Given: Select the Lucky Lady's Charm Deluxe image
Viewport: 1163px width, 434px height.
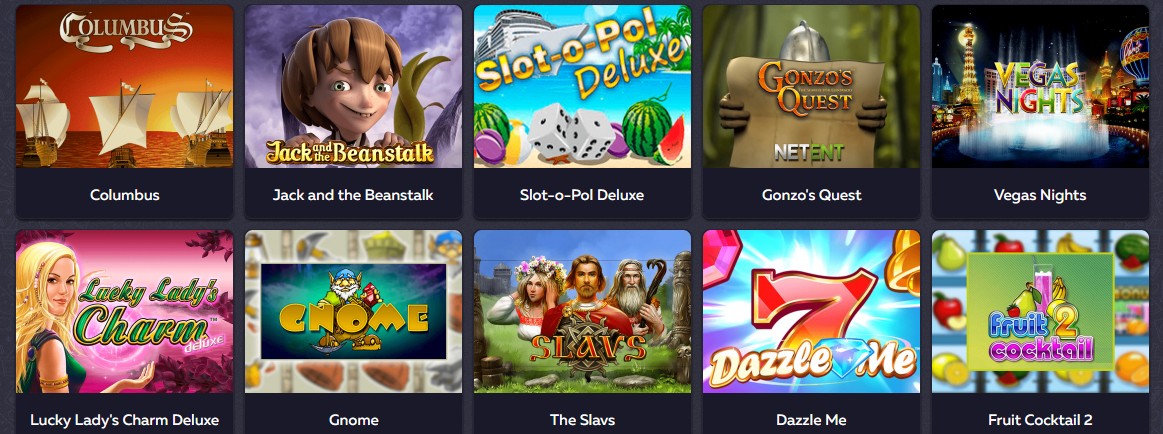Looking at the screenshot, I should 125,312.
